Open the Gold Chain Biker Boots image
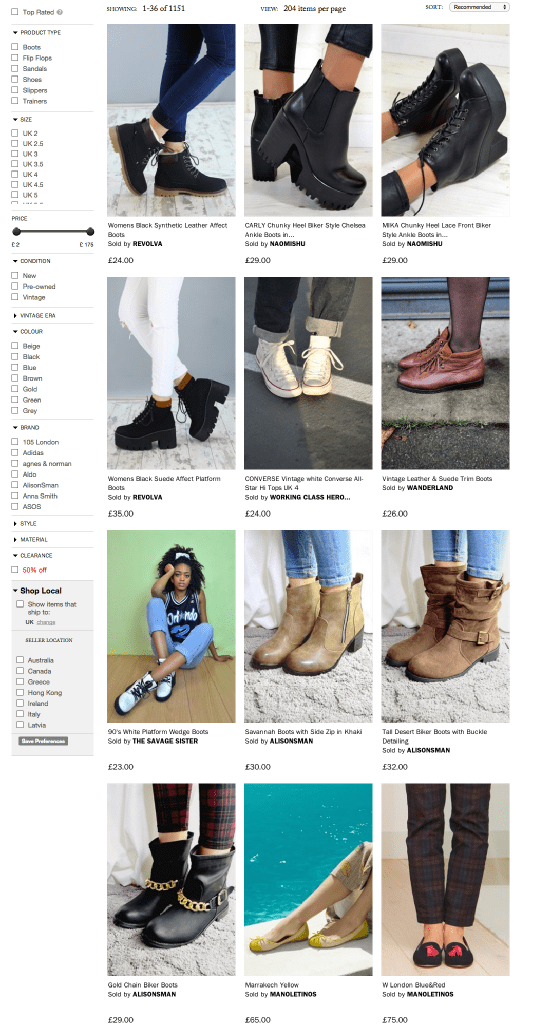 [x=171, y=879]
